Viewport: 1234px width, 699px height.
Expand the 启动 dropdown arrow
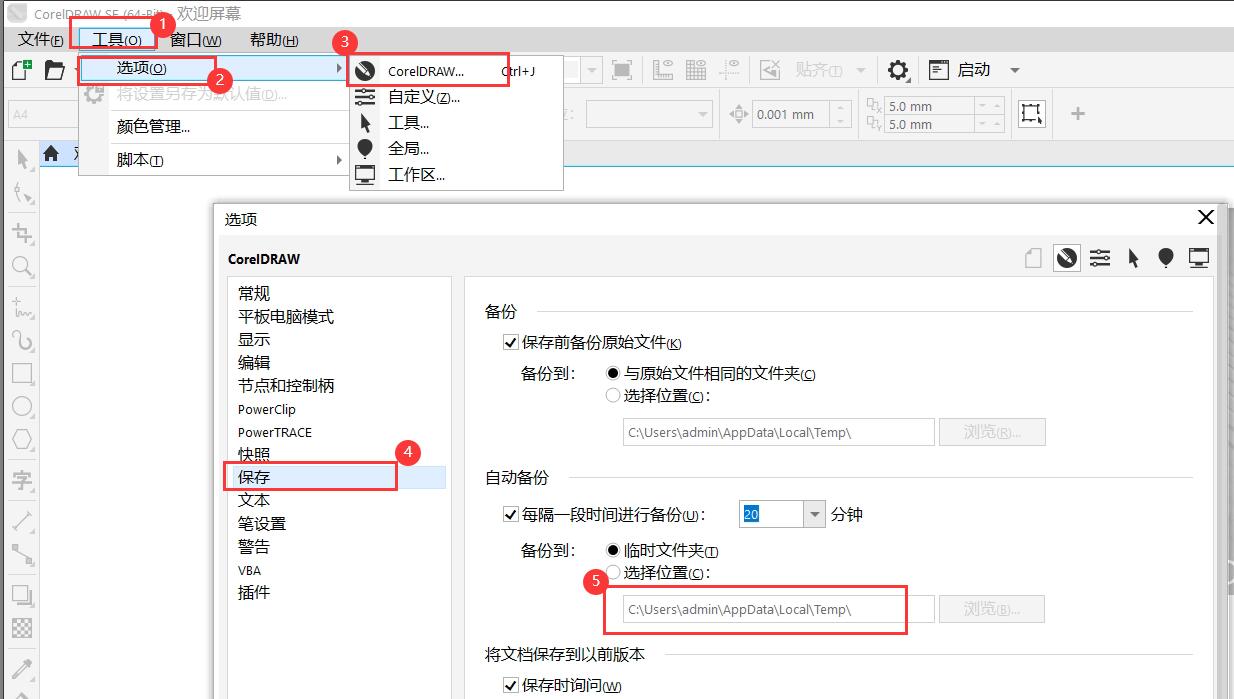(x=1014, y=70)
